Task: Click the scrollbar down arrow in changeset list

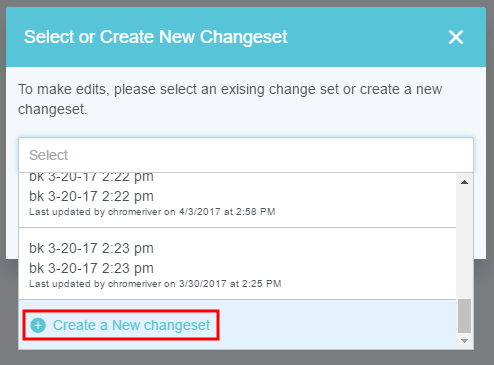Action: [x=464, y=341]
